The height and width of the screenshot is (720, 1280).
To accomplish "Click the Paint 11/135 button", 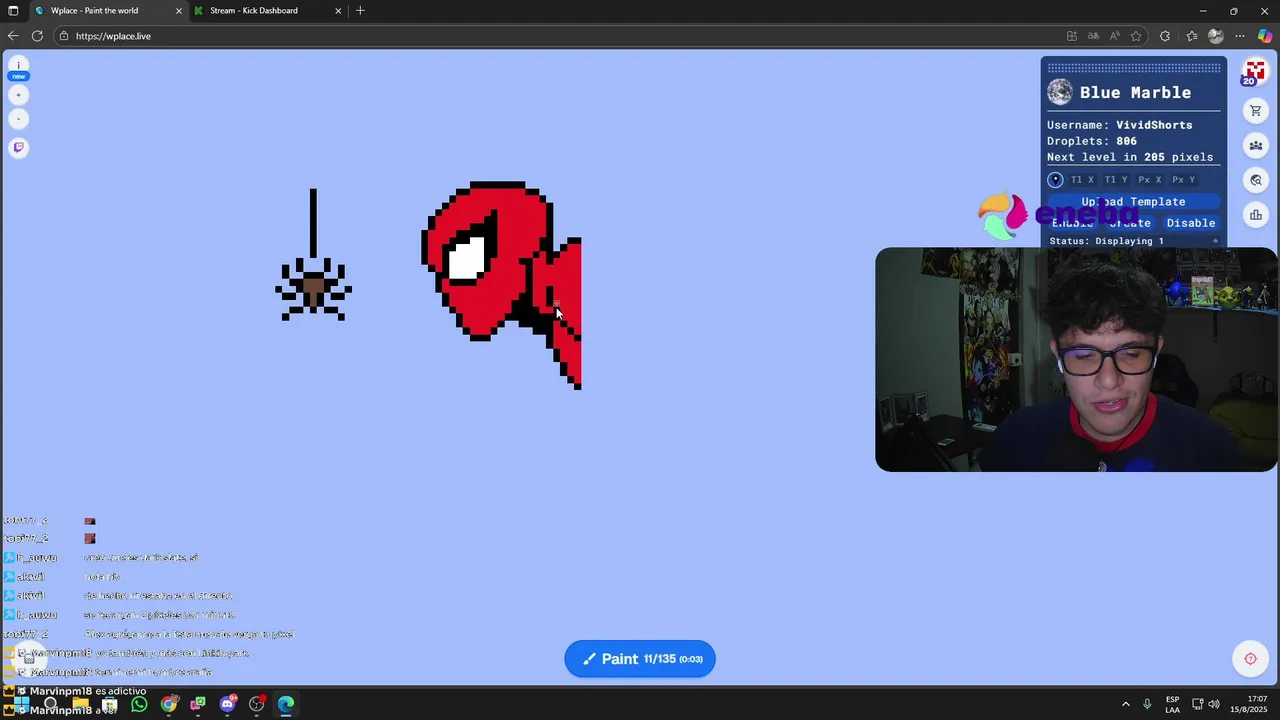I will (x=640, y=659).
